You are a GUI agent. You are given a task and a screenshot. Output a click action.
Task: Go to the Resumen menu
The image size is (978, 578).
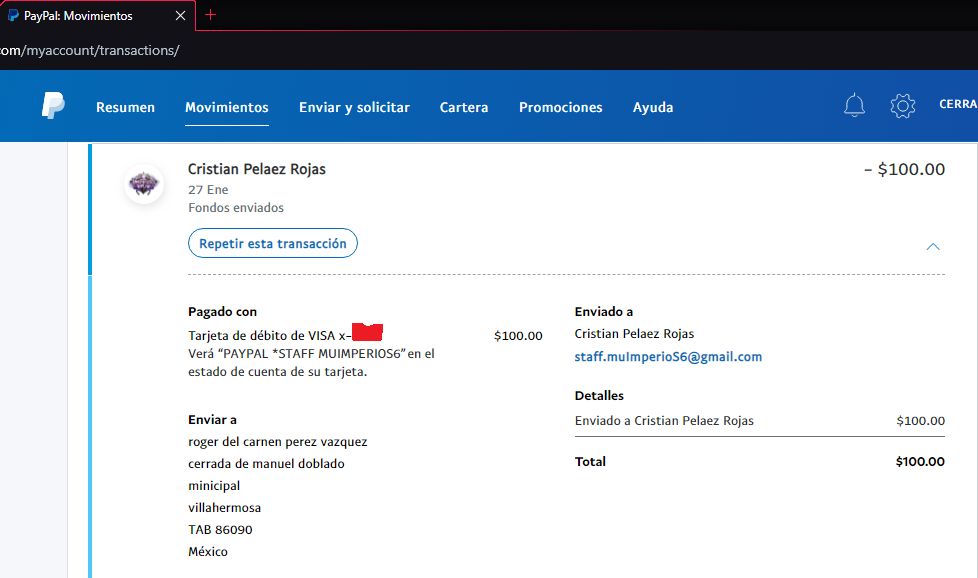click(x=125, y=107)
